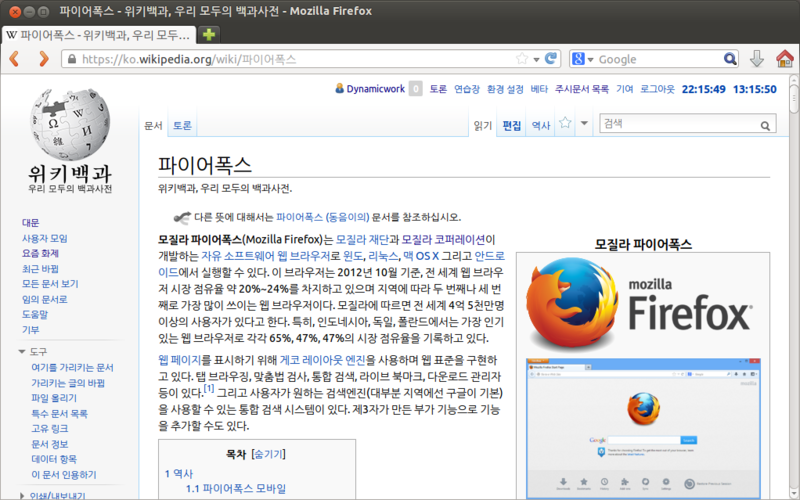Click the Wikipedia globe logo
Viewport: 800px width, 500px height.
70,123
